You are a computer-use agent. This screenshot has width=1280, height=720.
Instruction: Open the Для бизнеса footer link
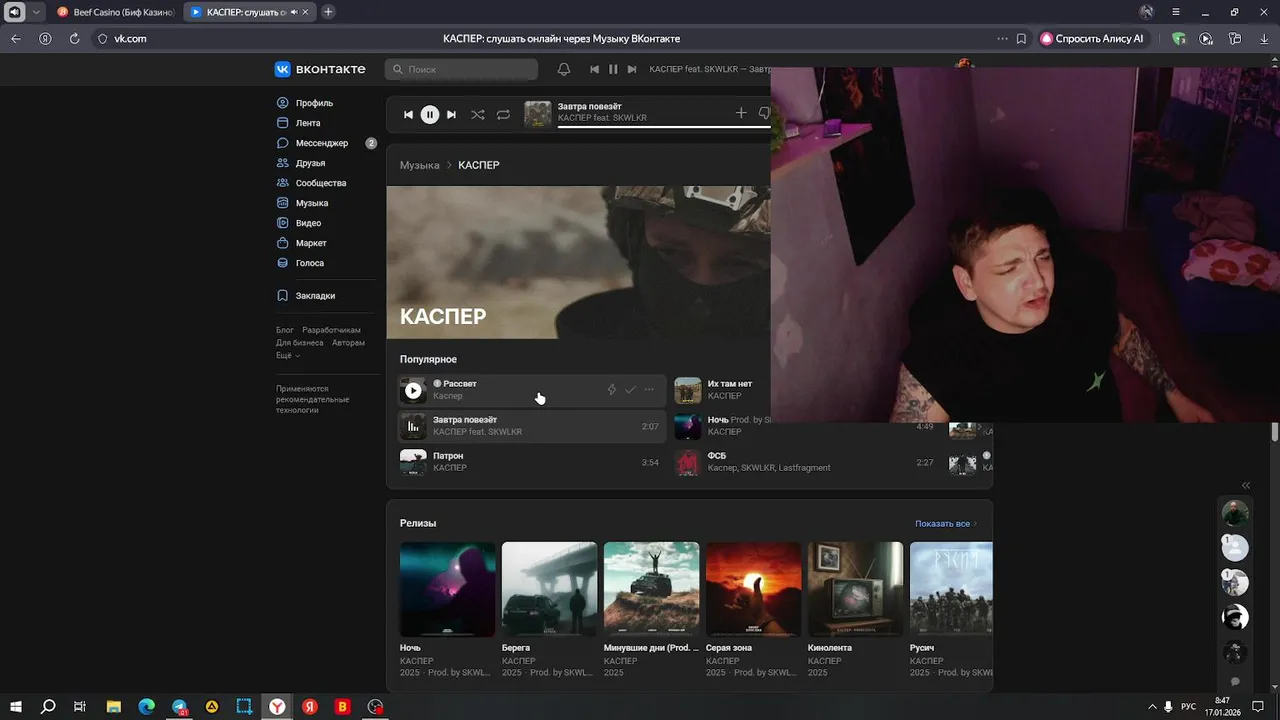pyautogui.click(x=300, y=343)
